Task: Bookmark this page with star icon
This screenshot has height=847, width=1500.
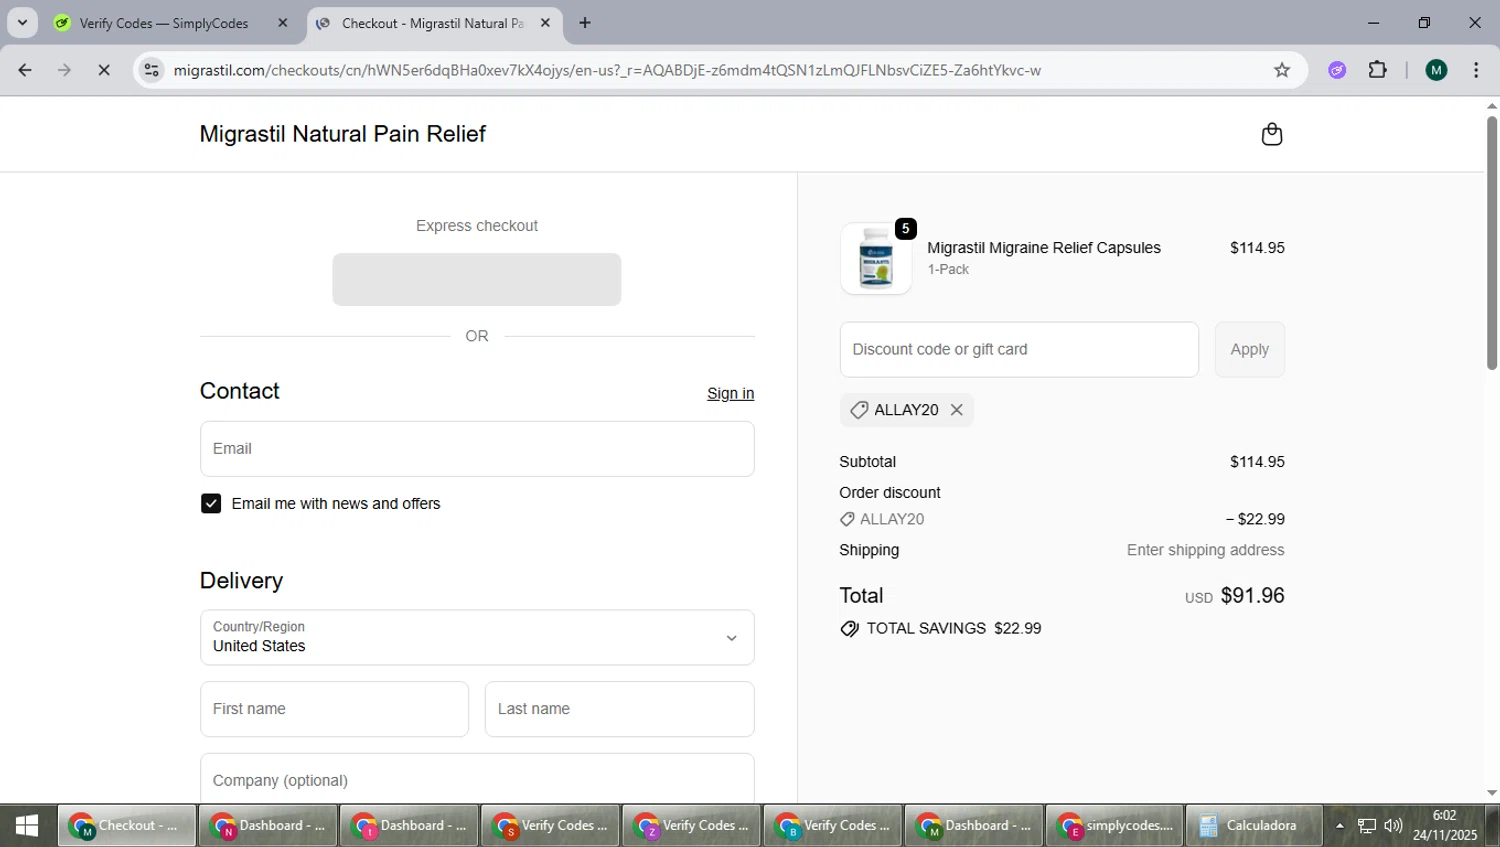Action: (x=1282, y=70)
